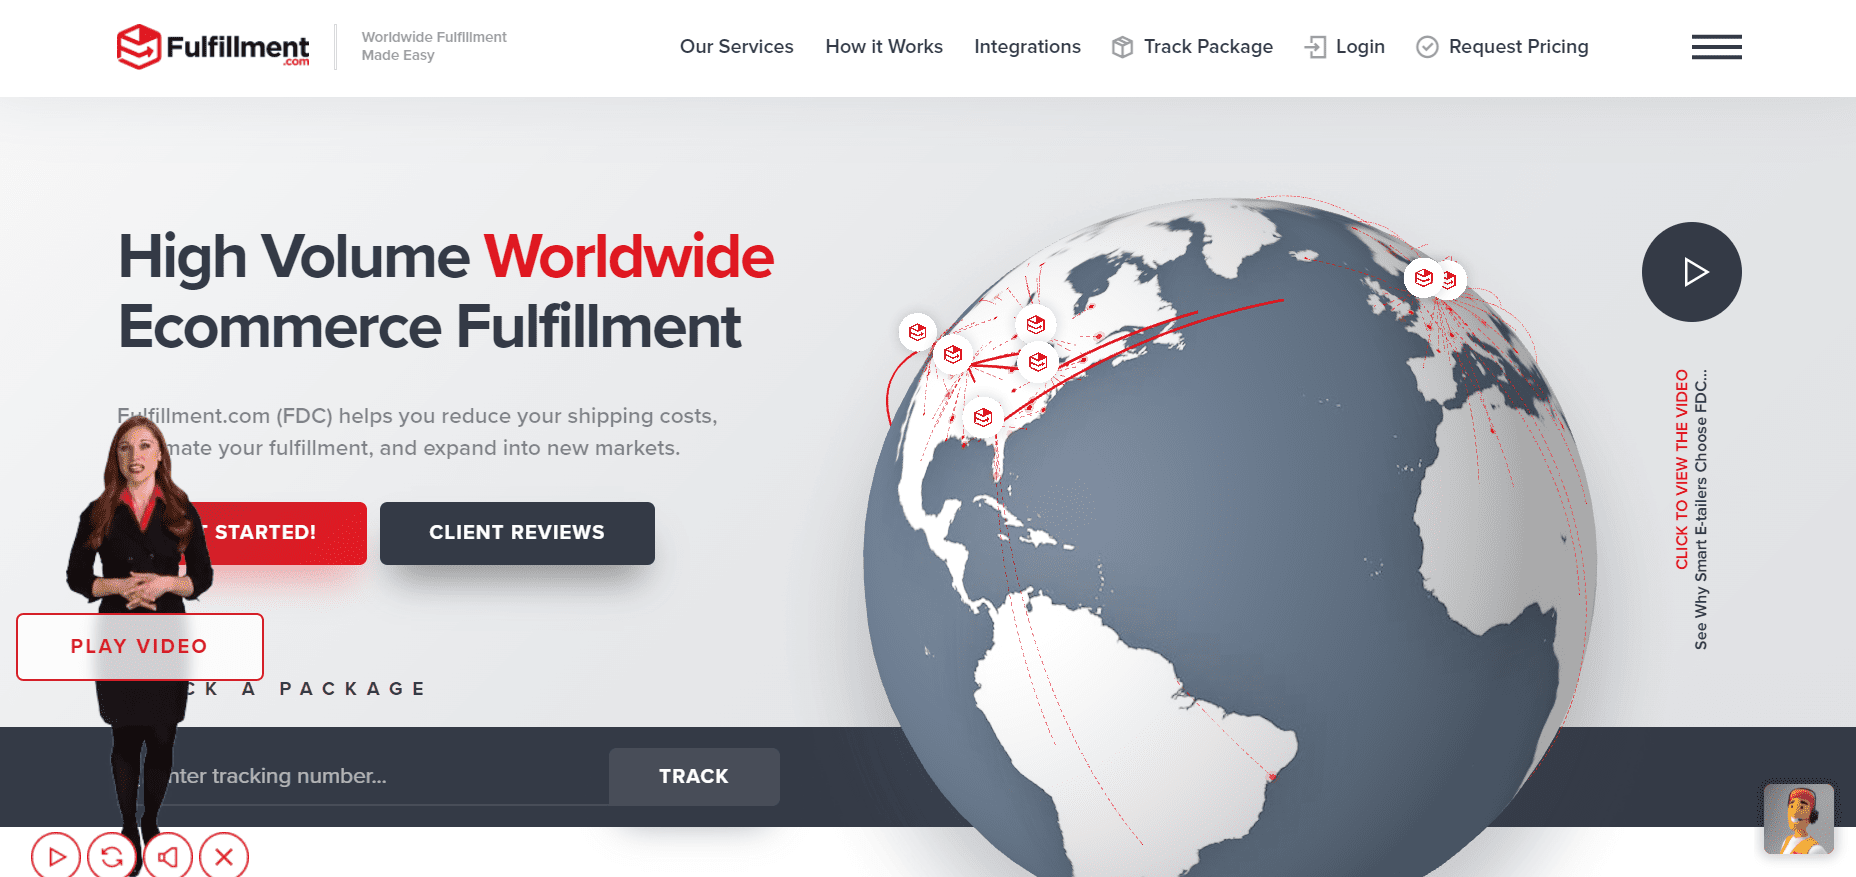
Task: Go to Integrations
Action: (1027, 47)
